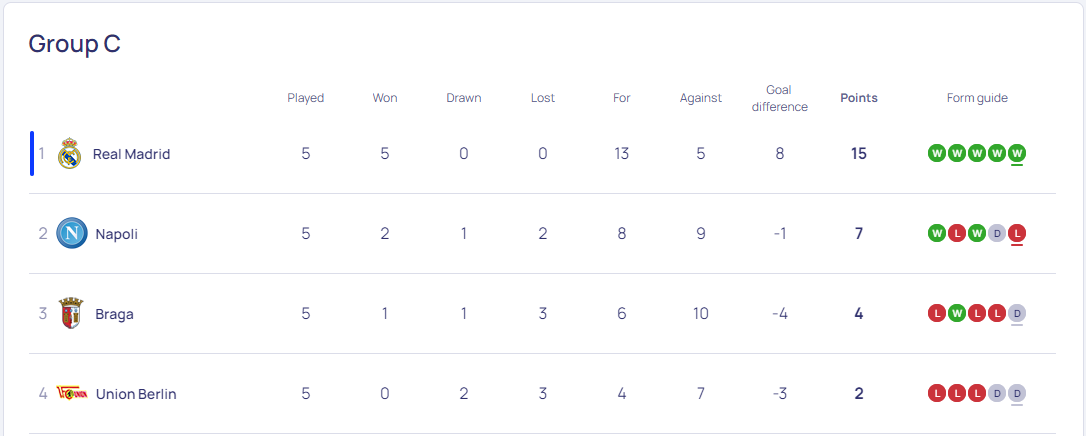This screenshot has width=1086, height=436.
Task: Select the Form guide column header
Action: point(977,98)
